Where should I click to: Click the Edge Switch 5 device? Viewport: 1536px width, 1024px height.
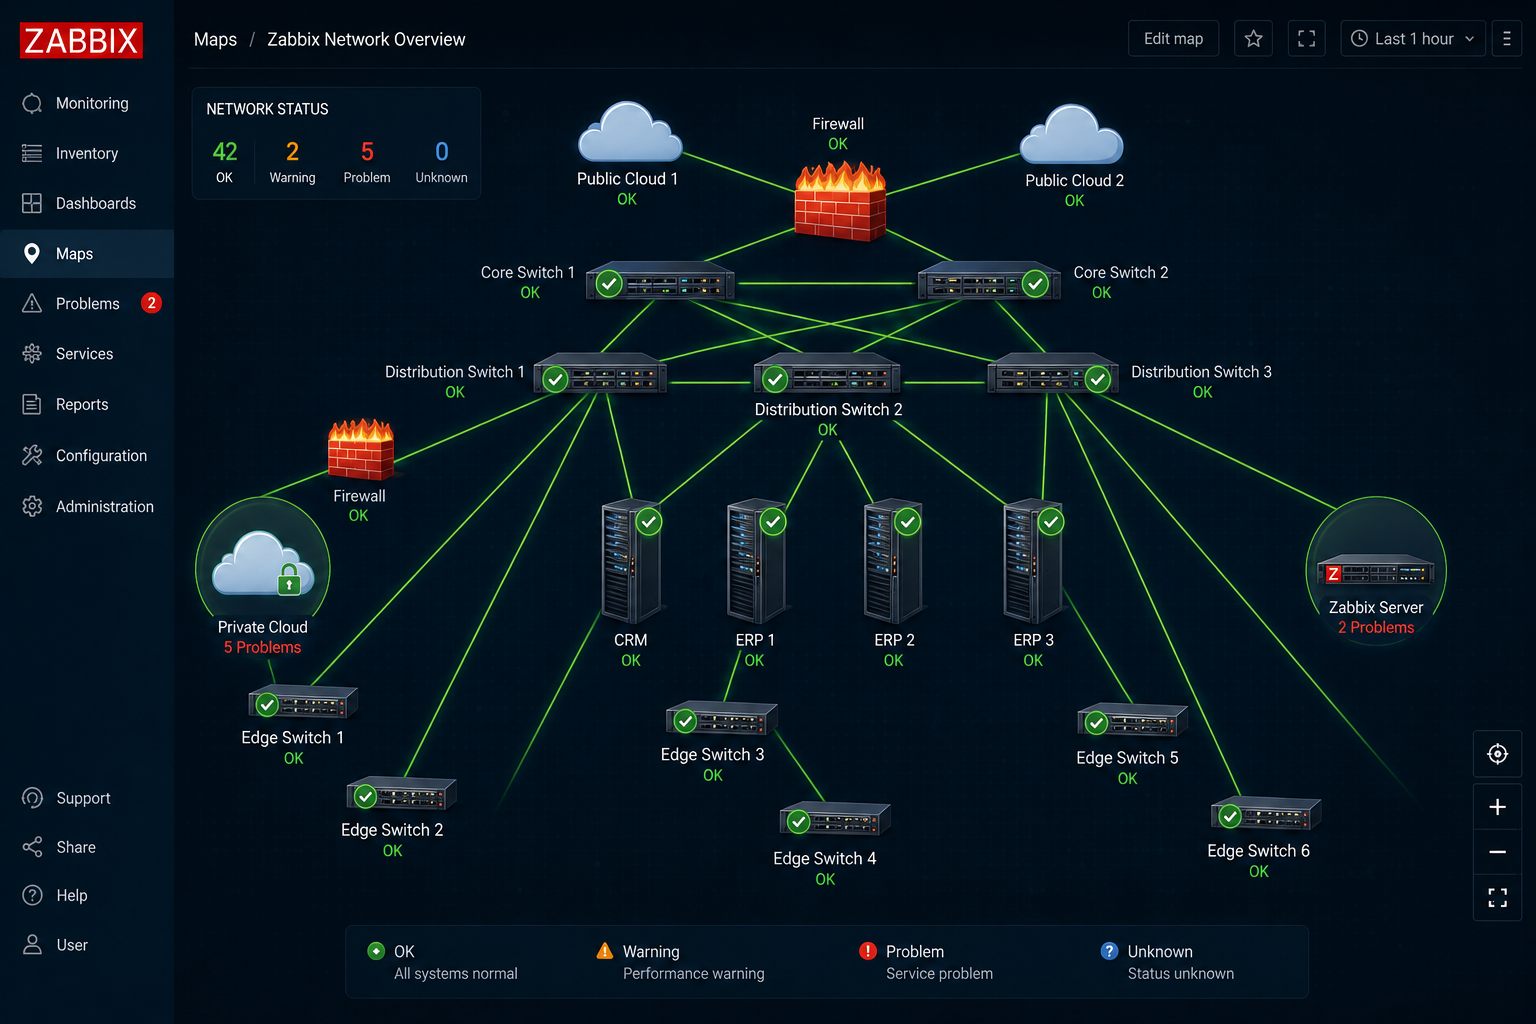pyautogui.click(x=1133, y=721)
